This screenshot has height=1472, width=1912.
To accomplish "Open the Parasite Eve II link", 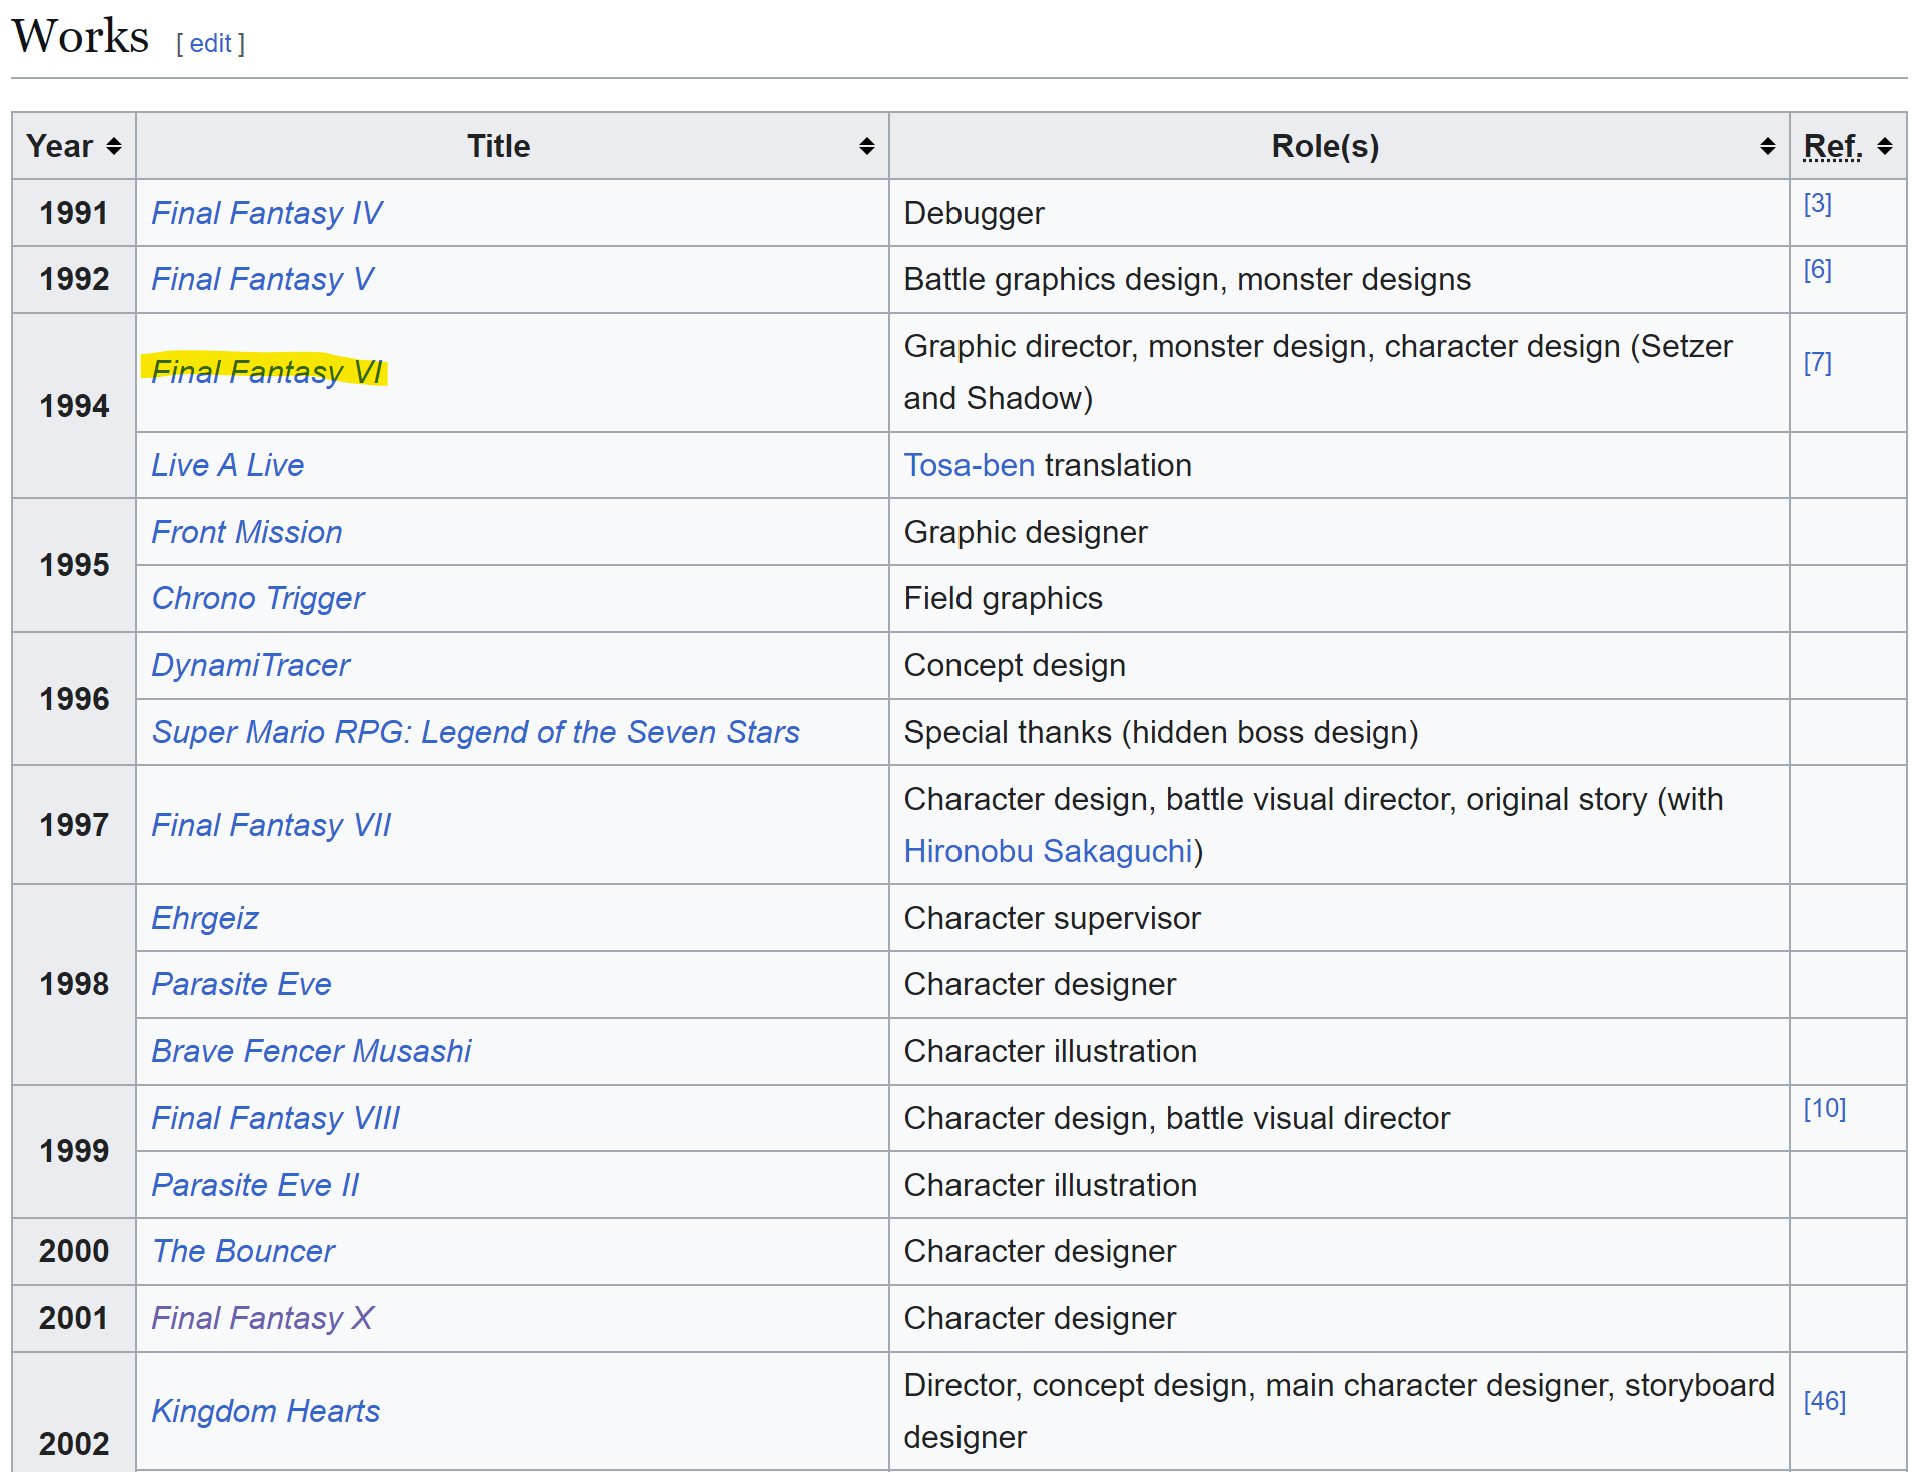I will click(x=255, y=1185).
